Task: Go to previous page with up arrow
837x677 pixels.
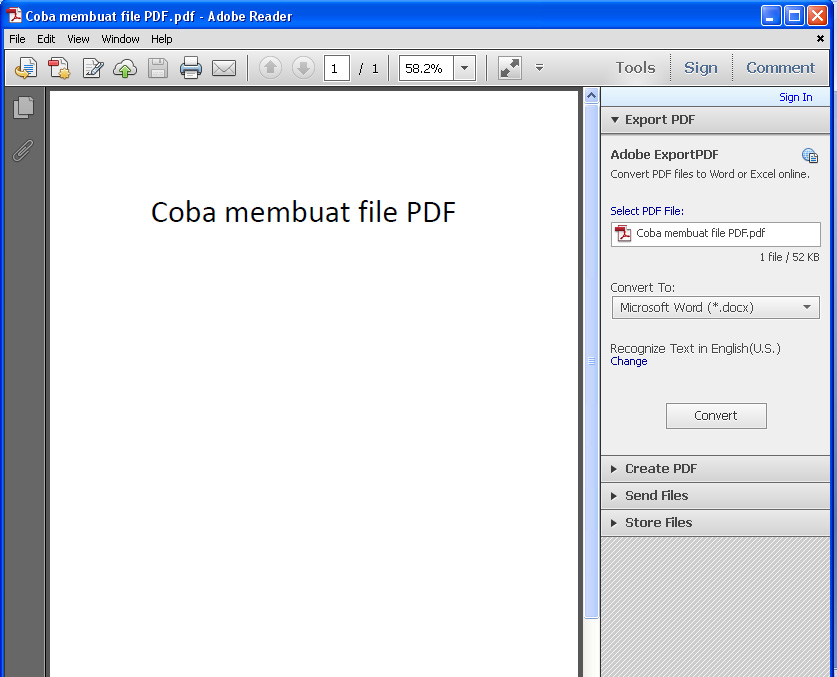Action: coord(270,68)
